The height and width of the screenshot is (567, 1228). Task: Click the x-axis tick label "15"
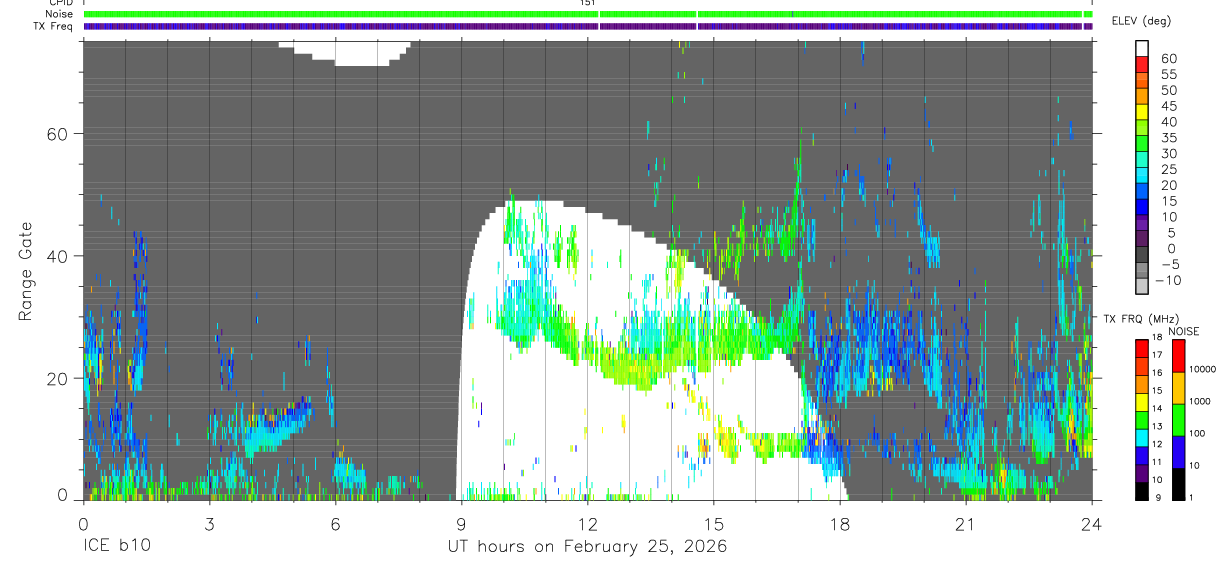[x=714, y=524]
